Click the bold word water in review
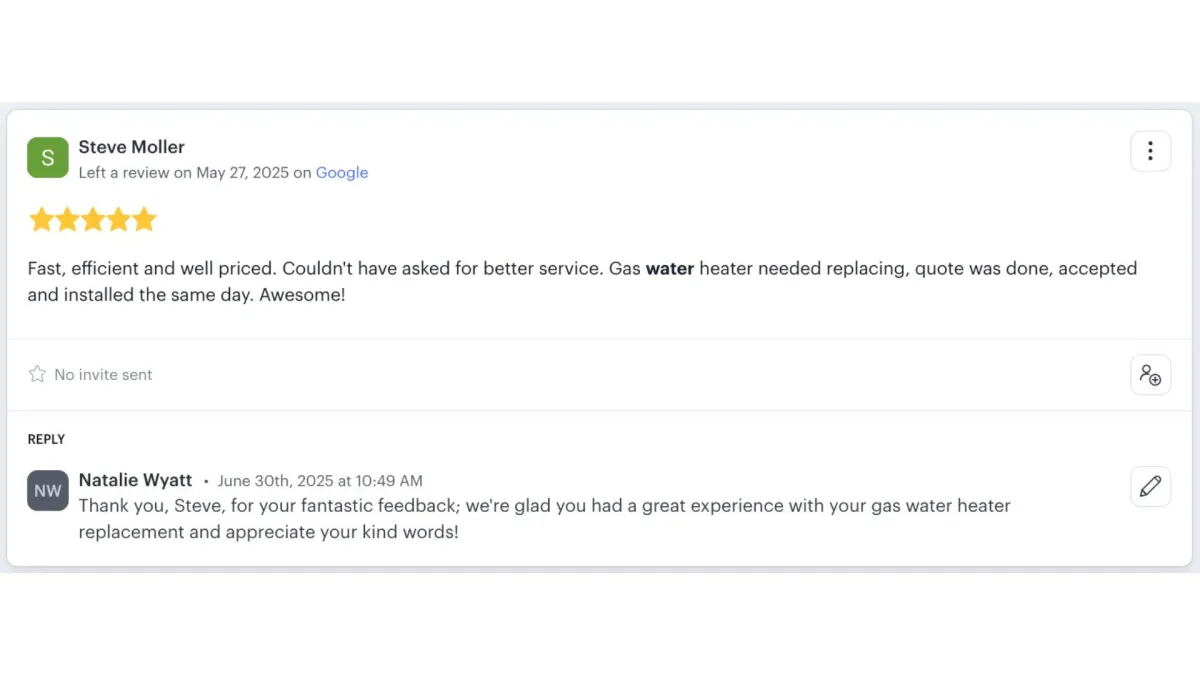The width and height of the screenshot is (1200, 675). [x=670, y=269]
